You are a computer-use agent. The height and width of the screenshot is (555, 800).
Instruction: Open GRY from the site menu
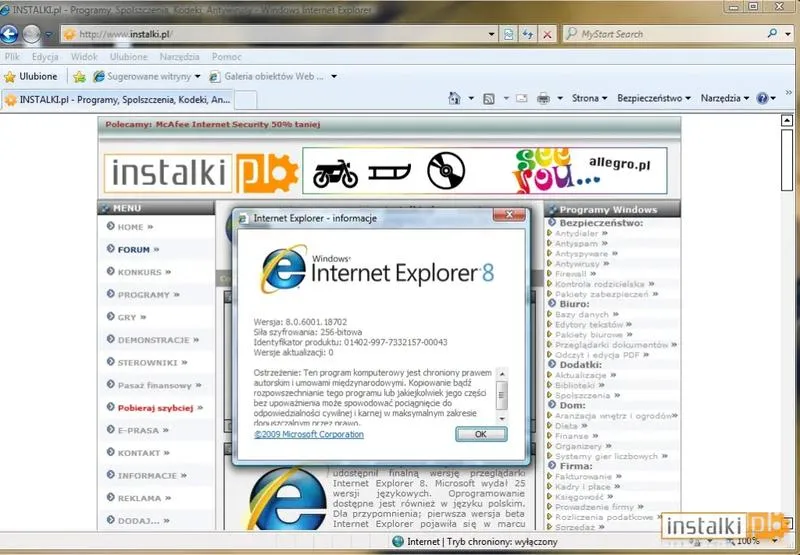pos(127,317)
